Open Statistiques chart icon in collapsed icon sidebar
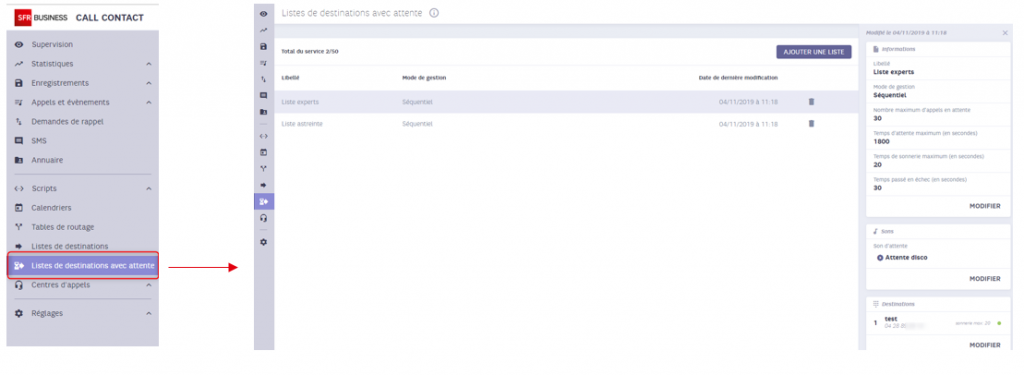The image size is (1024, 375). coord(264,30)
